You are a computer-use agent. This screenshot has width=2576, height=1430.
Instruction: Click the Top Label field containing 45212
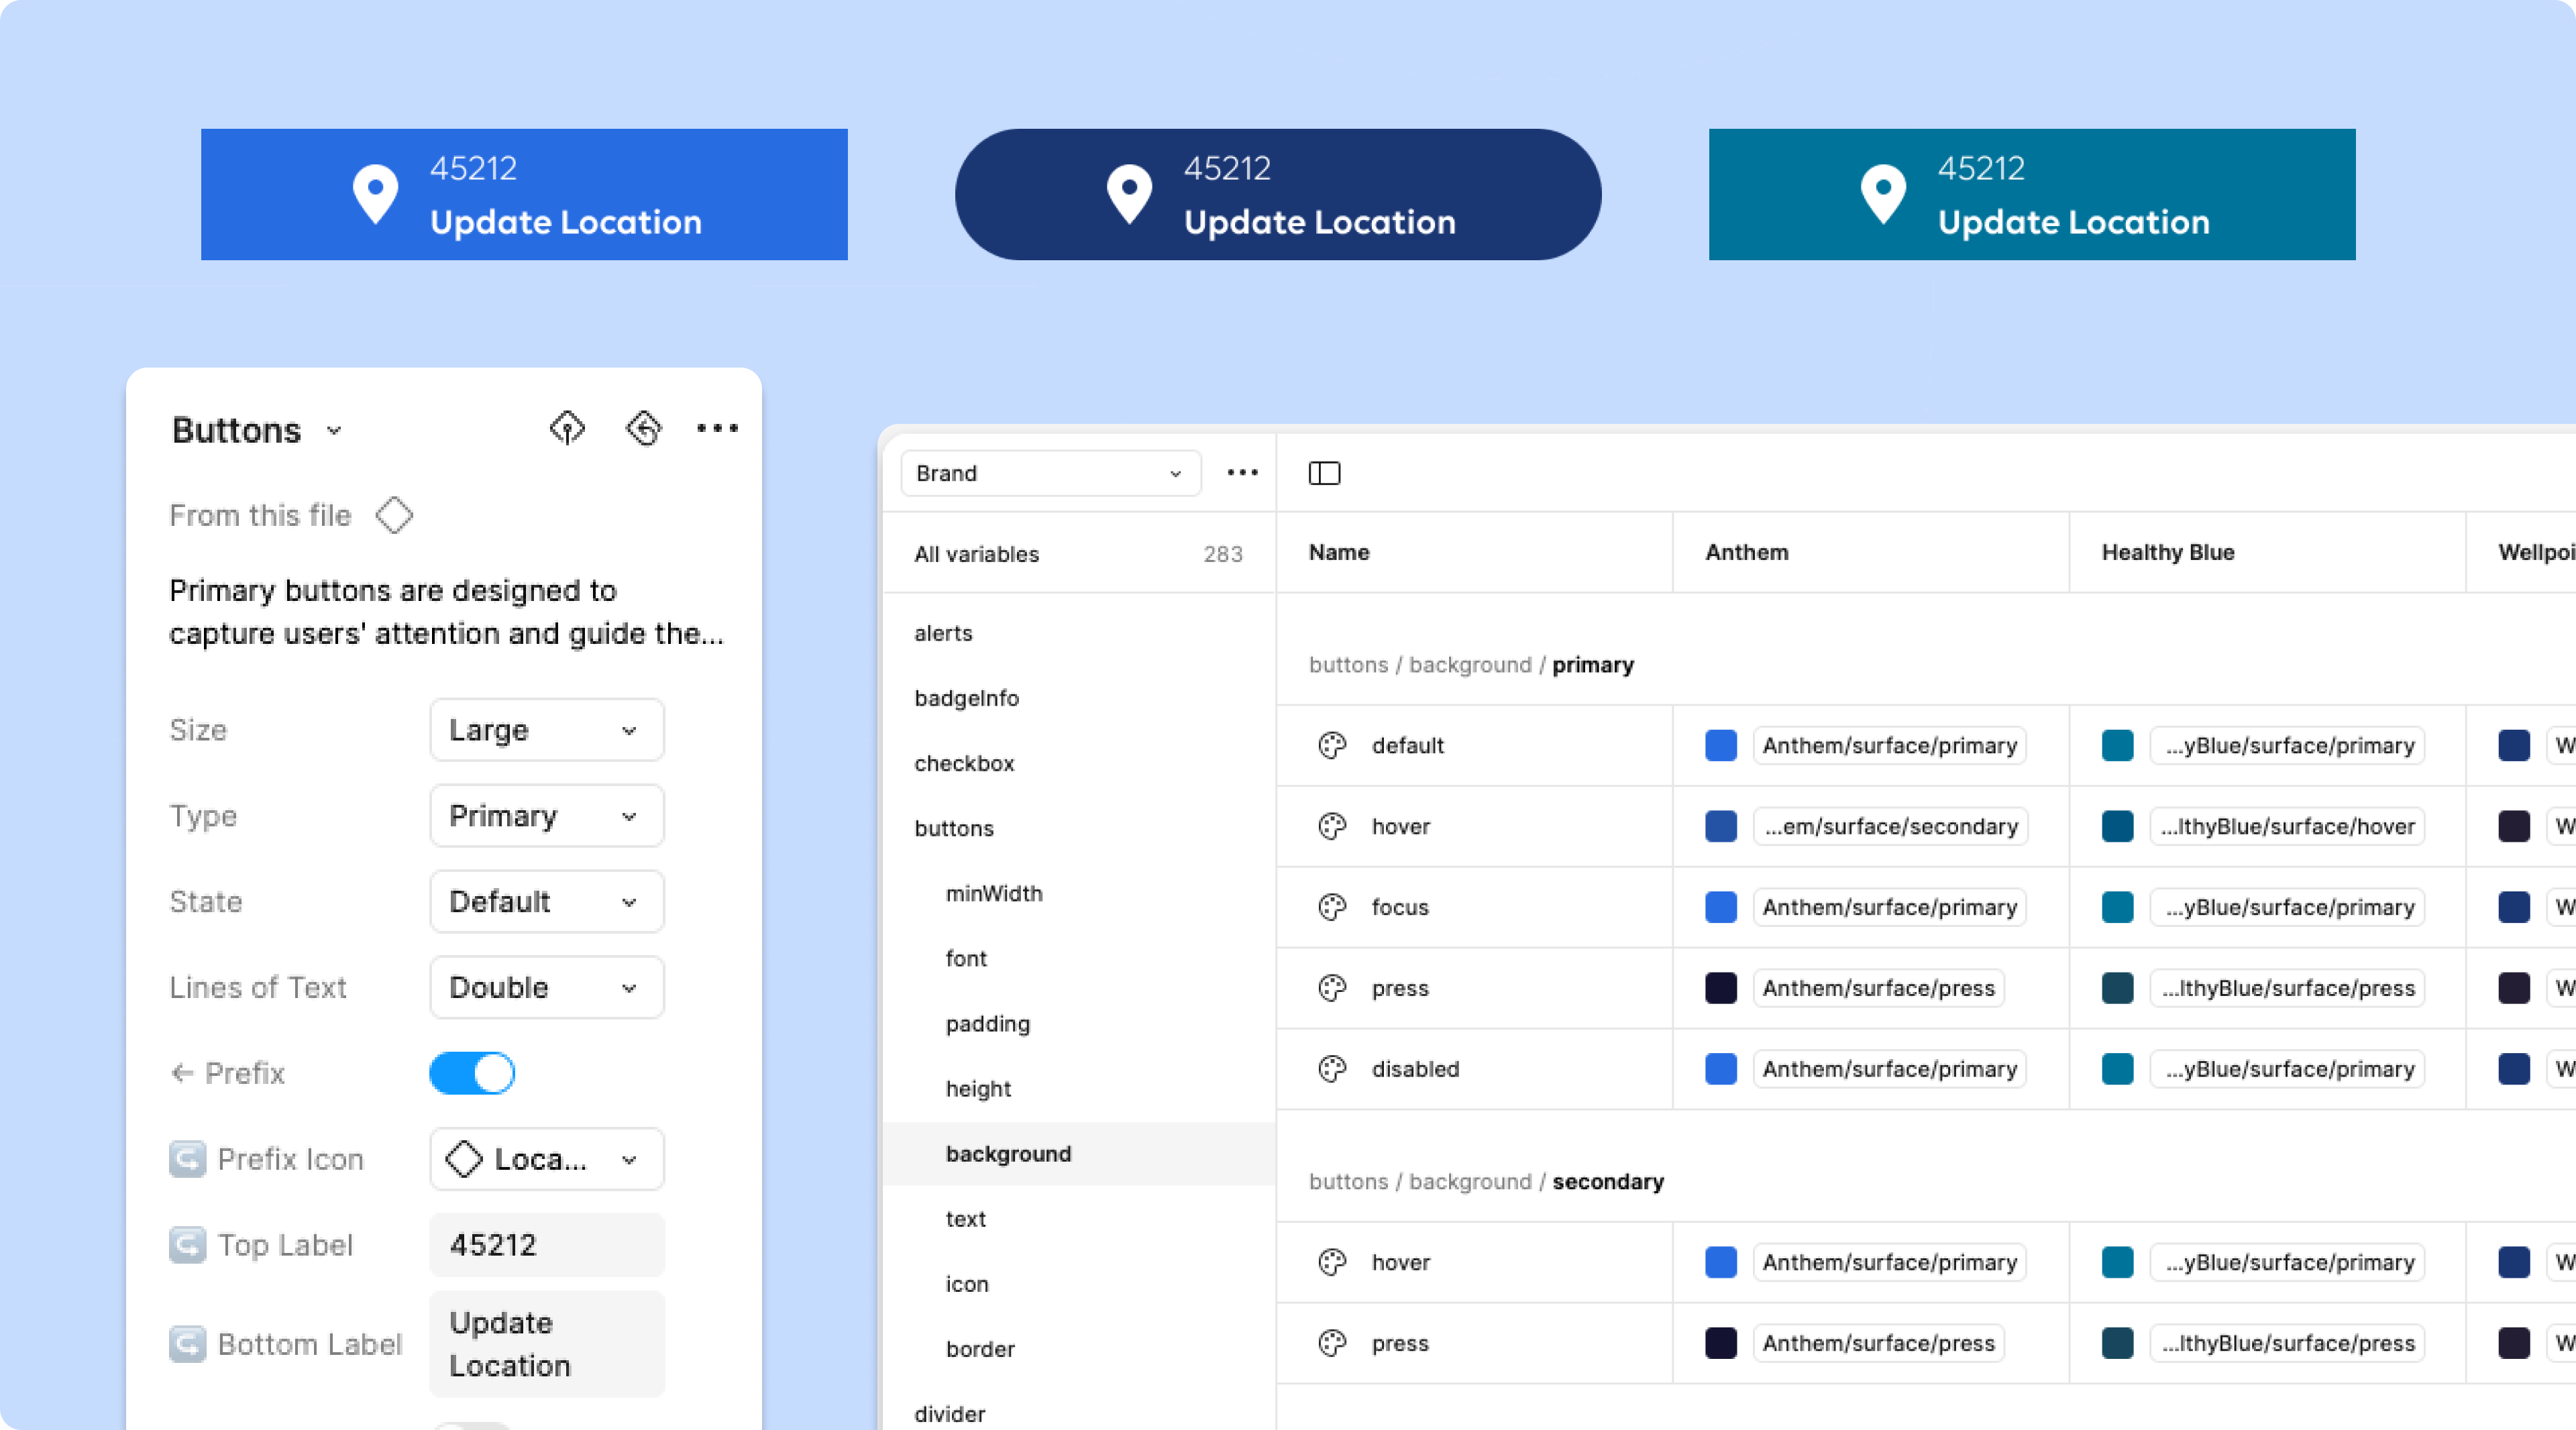click(546, 1246)
